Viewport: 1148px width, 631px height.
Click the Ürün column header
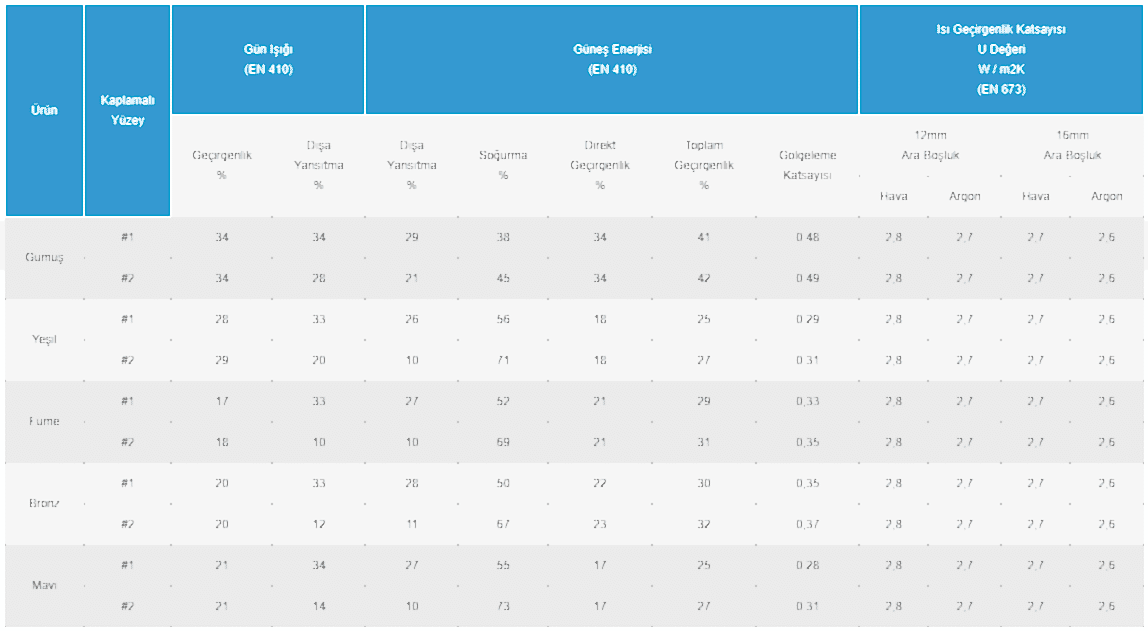tap(44, 111)
